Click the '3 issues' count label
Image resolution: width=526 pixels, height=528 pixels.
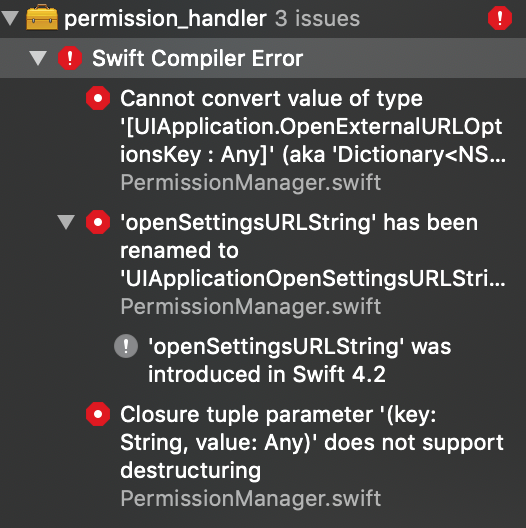[317, 19]
